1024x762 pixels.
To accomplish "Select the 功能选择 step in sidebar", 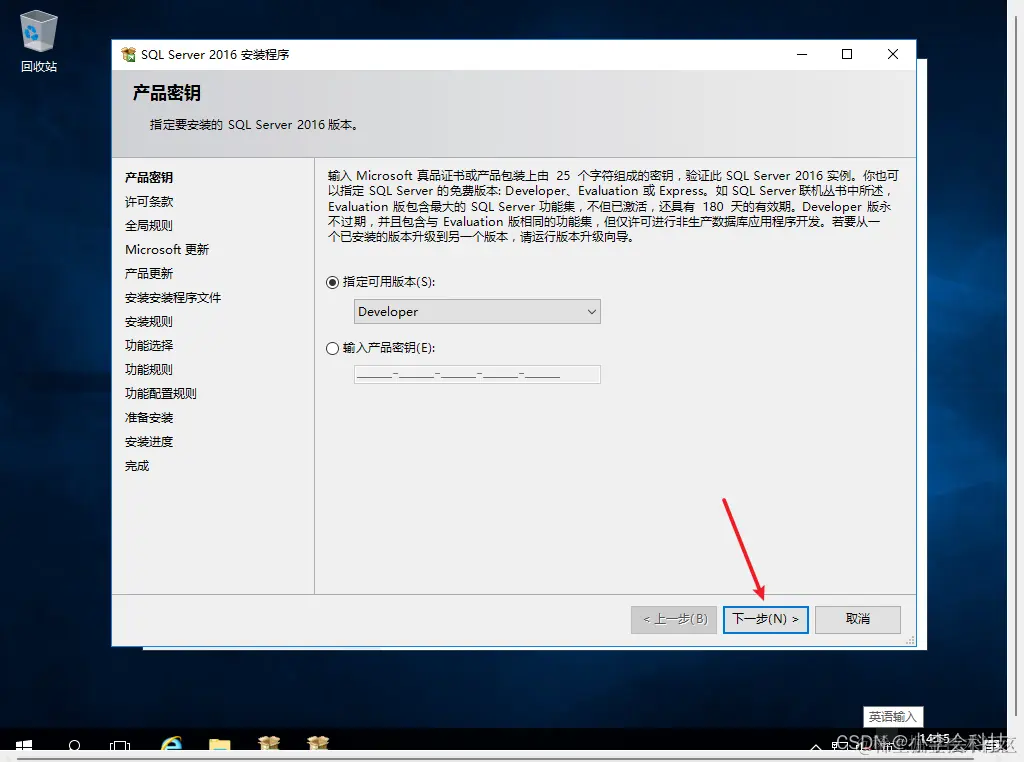I will coord(149,345).
